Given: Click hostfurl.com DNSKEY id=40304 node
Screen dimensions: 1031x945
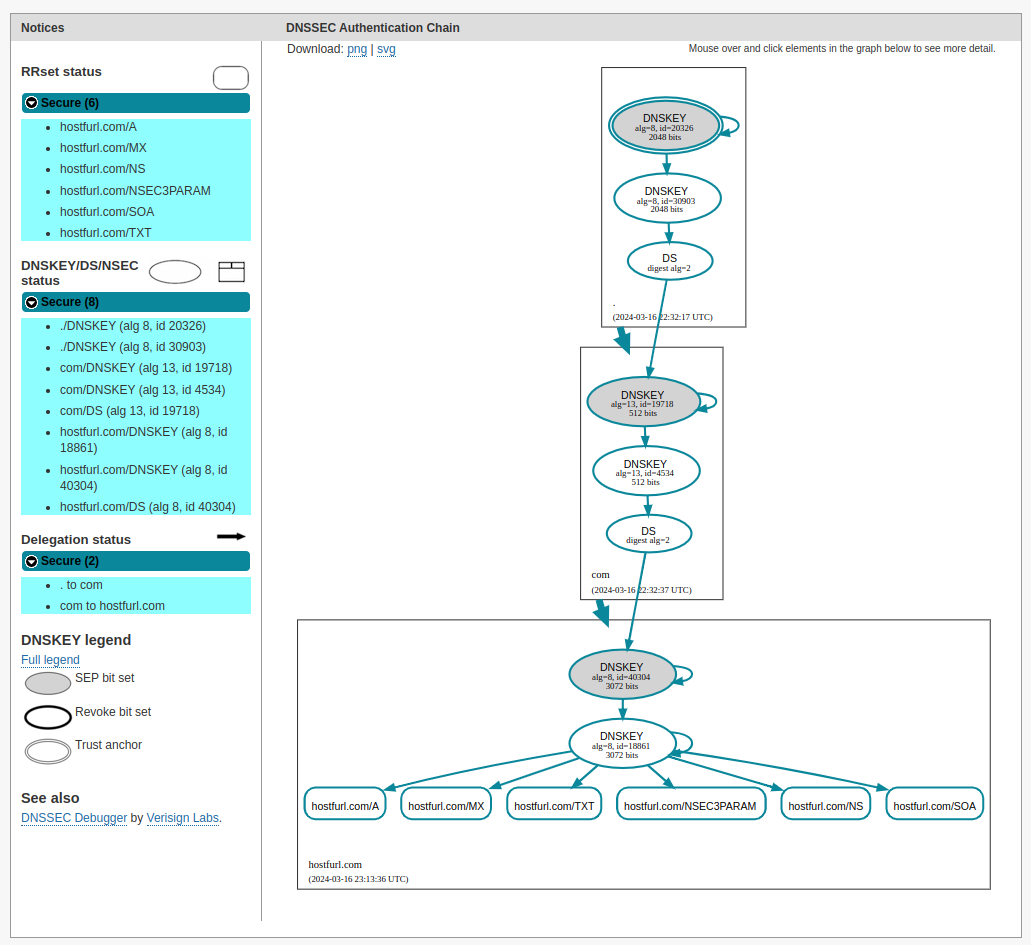Looking at the screenshot, I should coord(621,675).
